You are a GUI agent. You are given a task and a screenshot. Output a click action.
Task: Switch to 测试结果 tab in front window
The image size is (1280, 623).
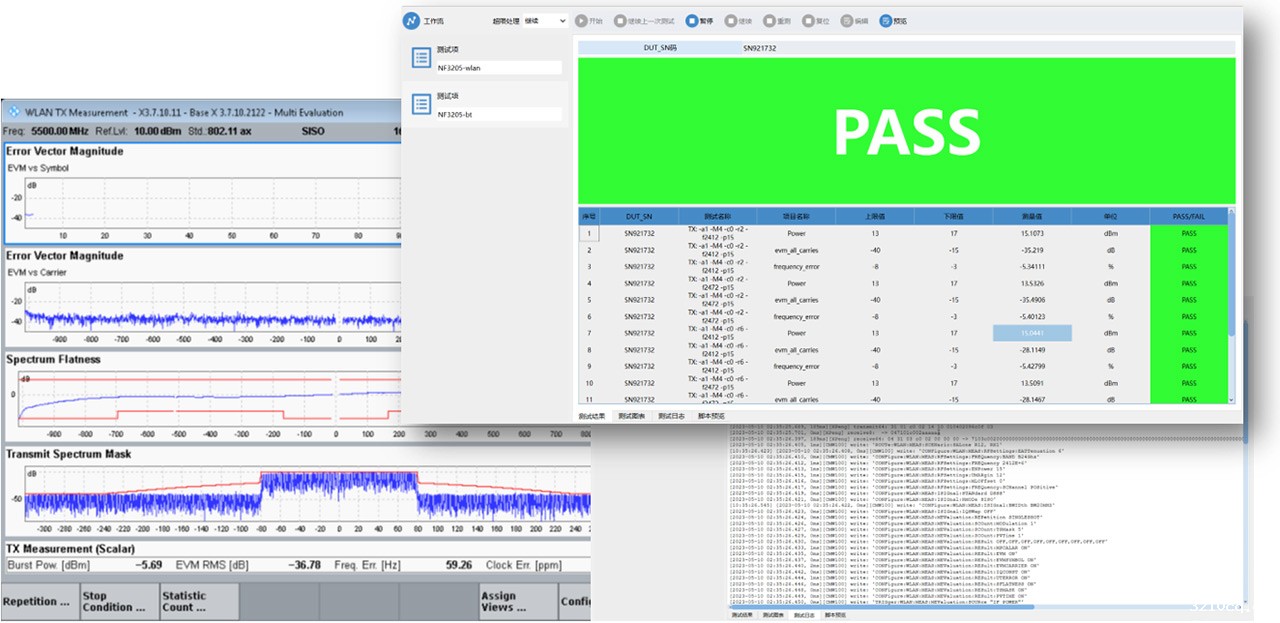click(x=592, y=416)
